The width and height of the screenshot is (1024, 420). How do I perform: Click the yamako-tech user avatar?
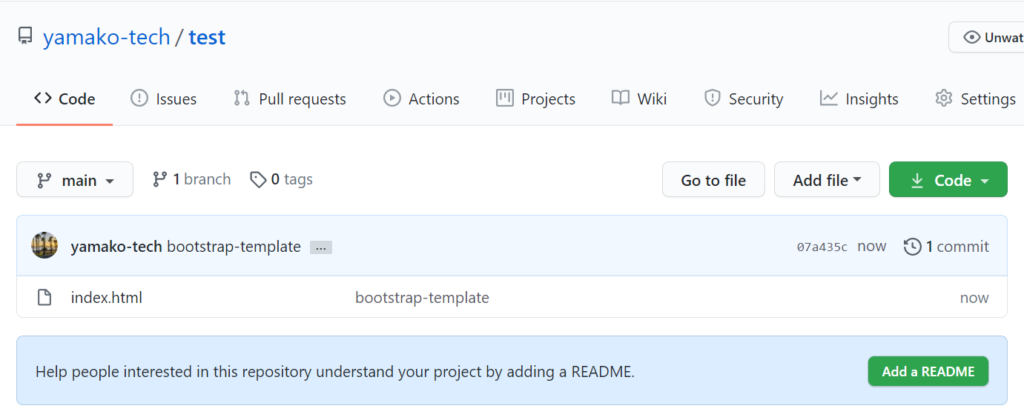[44, 246]
